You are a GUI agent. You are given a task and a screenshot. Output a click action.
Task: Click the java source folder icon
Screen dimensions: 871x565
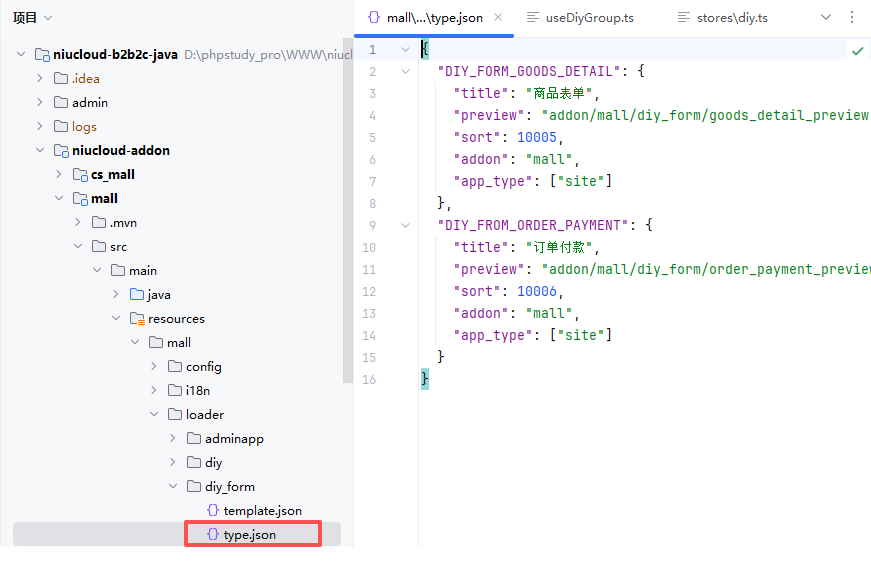click(x=136, y=294)
